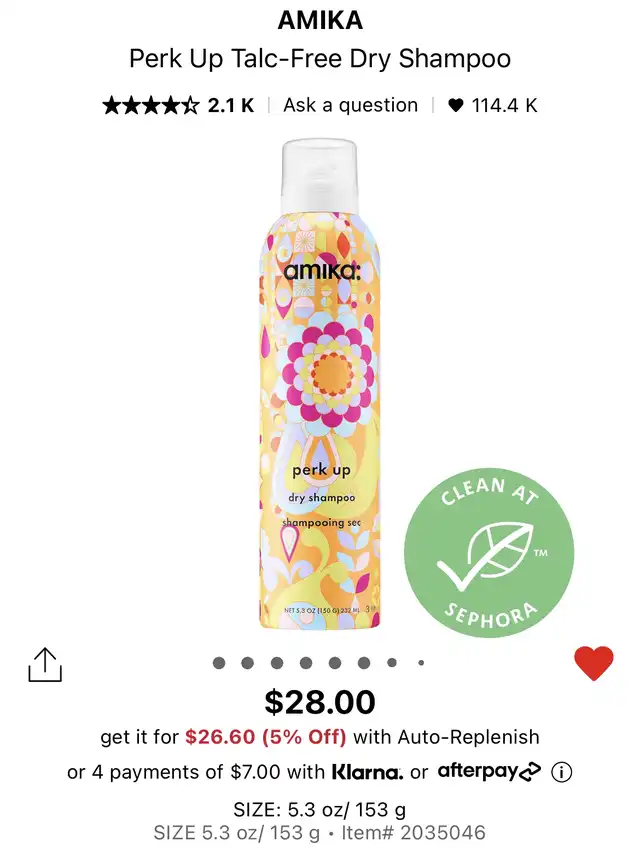Select the last tiny carousel dot
The height and width of the screenshot is (853, 640).
tap(421, 663)
